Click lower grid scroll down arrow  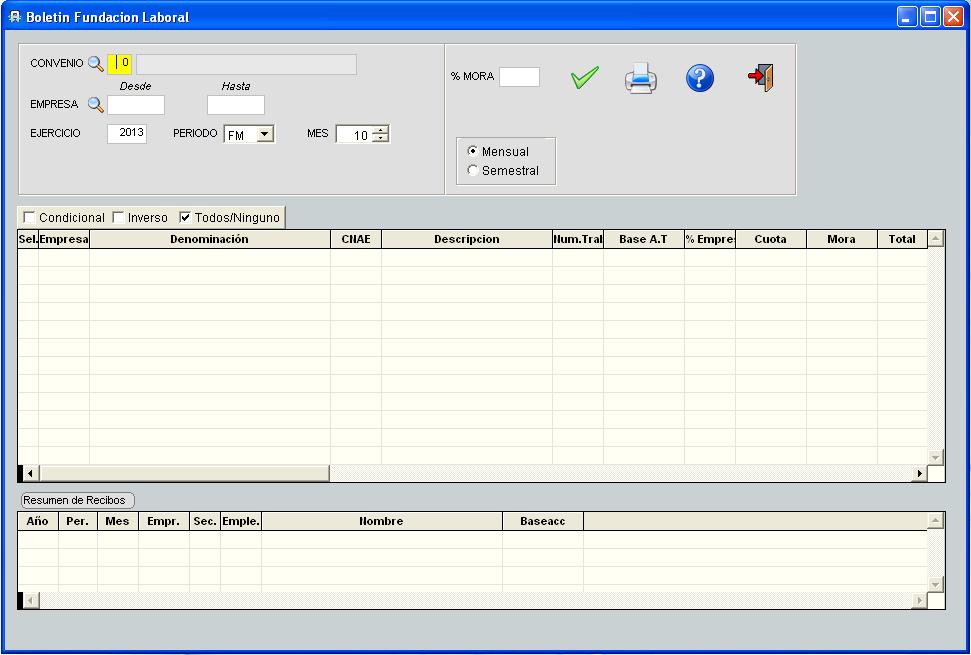tap(936, 584)
